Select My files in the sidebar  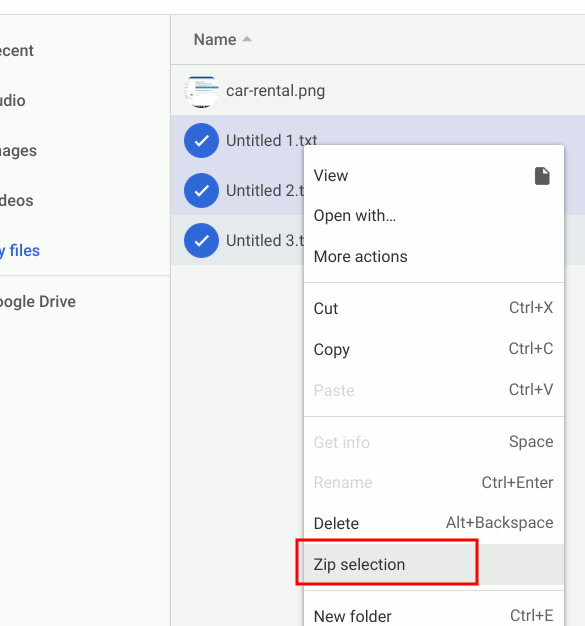coord(20,251)
